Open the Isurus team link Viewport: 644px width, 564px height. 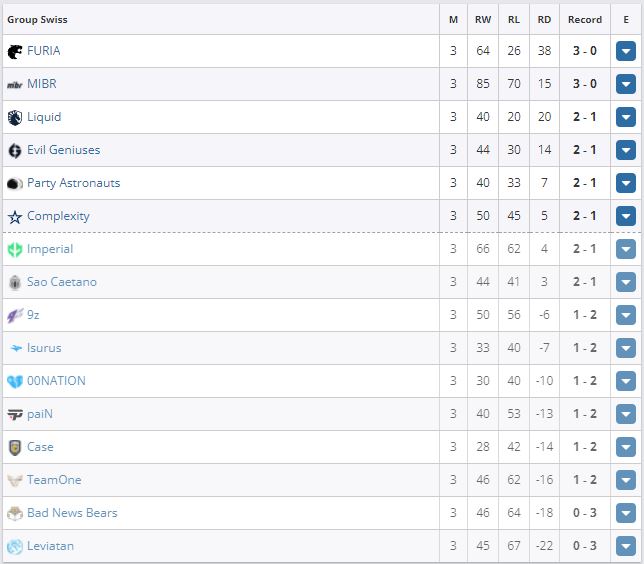click(x=44, y=348)
